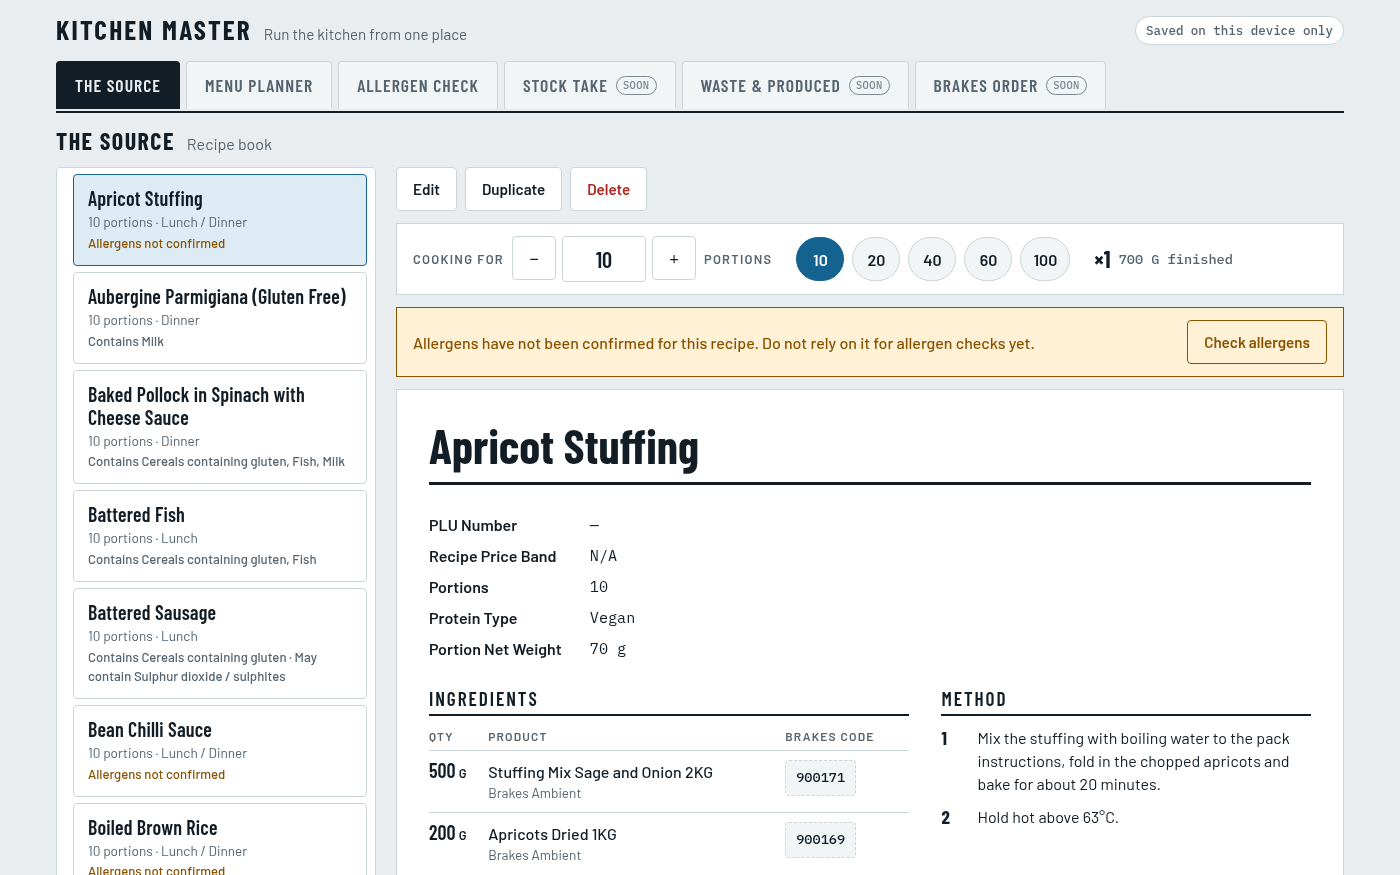This screenshot has width=1400, height=875.
Task: Click Brakes code 900171
Action: pos(820,777)
